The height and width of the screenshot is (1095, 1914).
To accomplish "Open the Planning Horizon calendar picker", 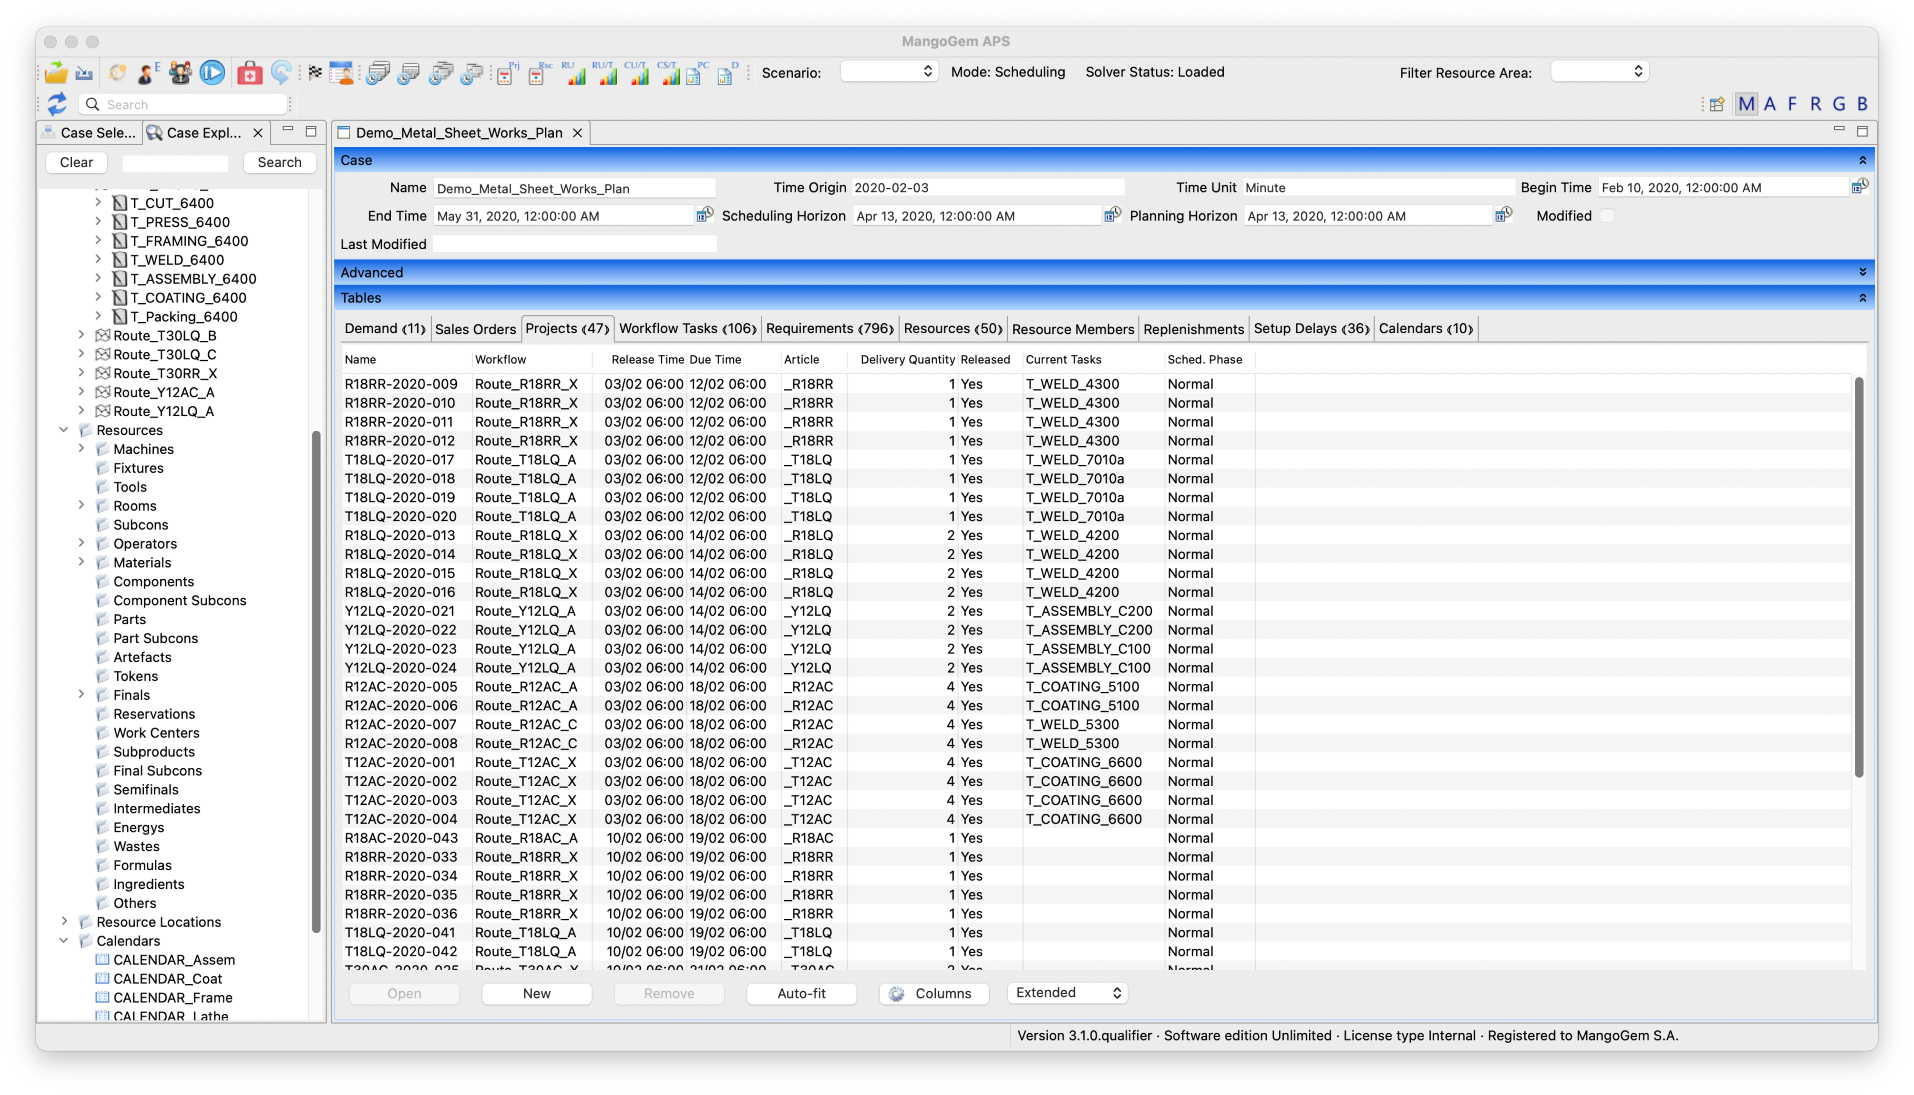I will click(1503, 215).
